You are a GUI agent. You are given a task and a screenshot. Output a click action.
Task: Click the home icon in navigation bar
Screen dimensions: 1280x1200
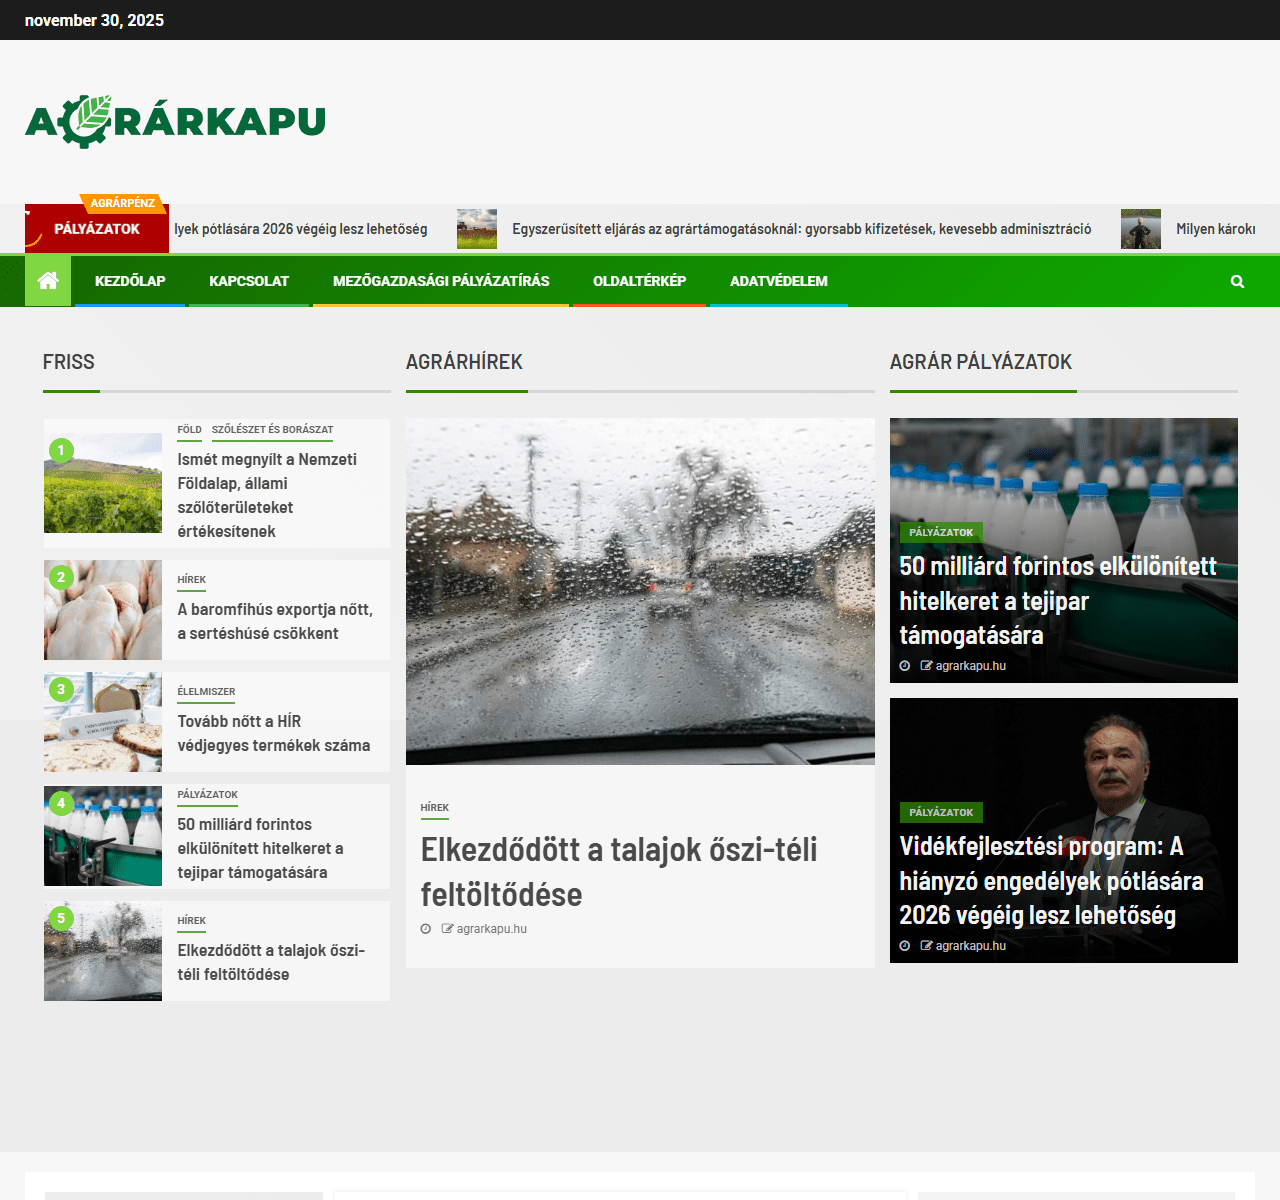point(48,281)
